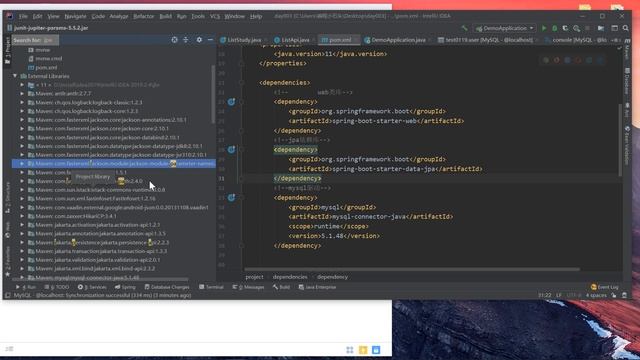The width and height of the screenshot is (640, 360).
Task: Open the Build tool window button
Action: pos(281,287)
